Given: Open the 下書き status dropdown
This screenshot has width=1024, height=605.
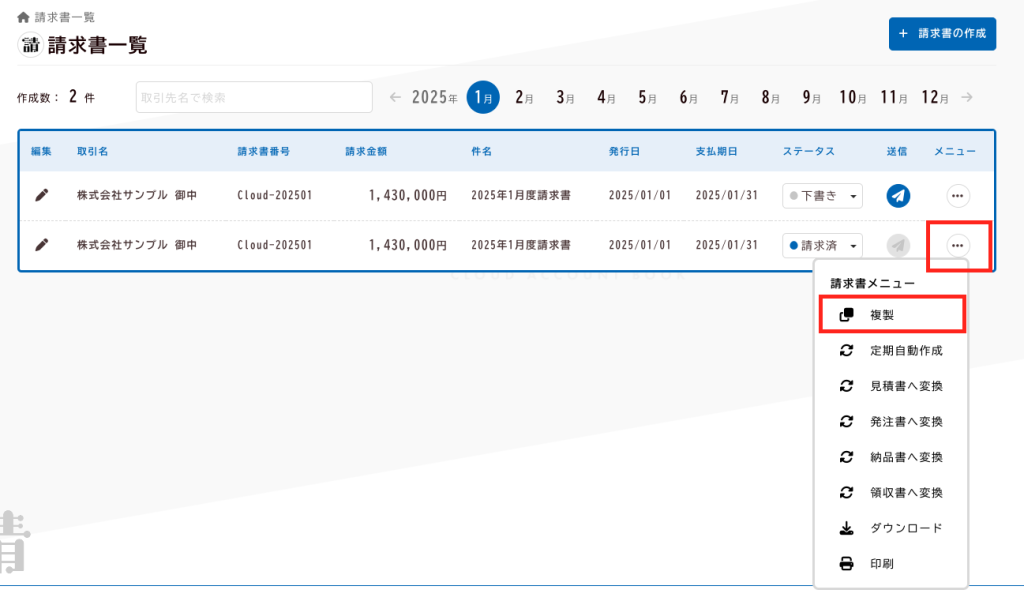Looking at the screenshot, I should click(822, 196).
